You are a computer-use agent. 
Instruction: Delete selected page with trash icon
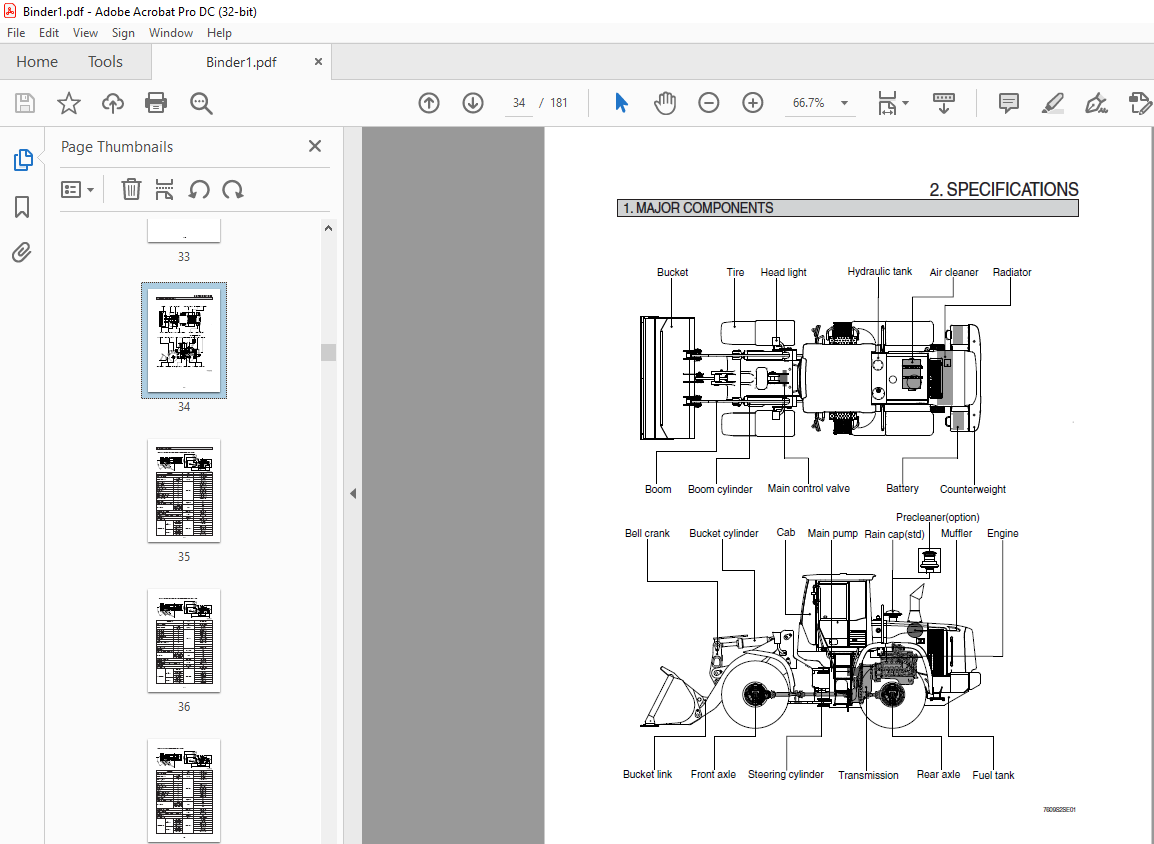[131, 190]
